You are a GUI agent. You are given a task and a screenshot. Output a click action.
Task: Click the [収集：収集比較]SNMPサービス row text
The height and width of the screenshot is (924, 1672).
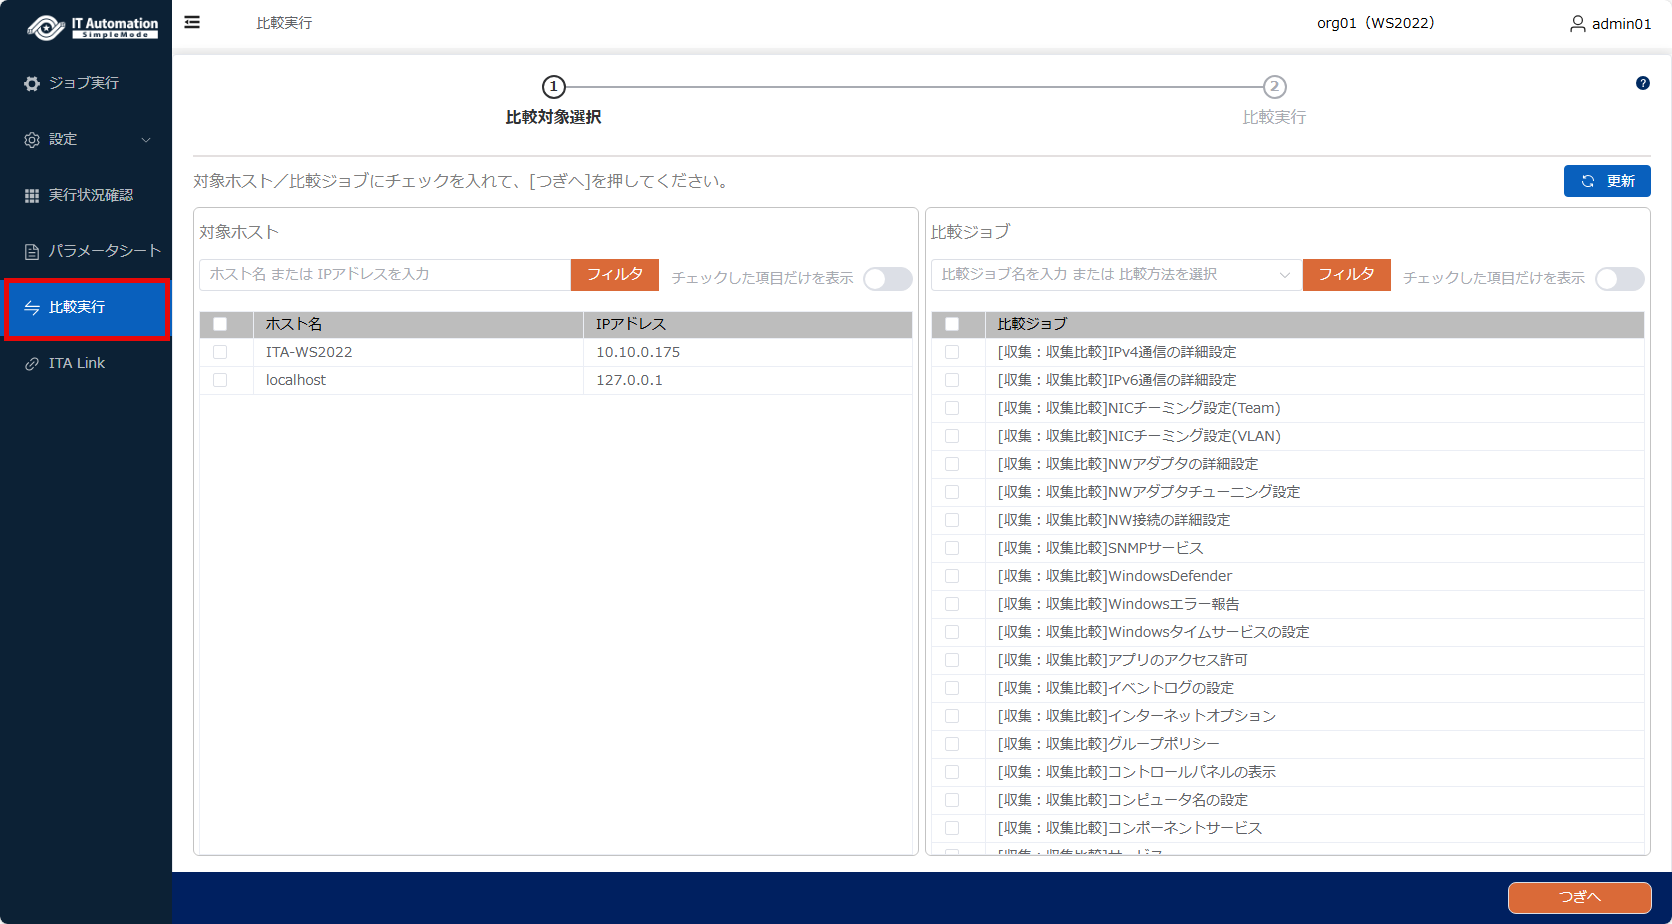(1100, 548)
